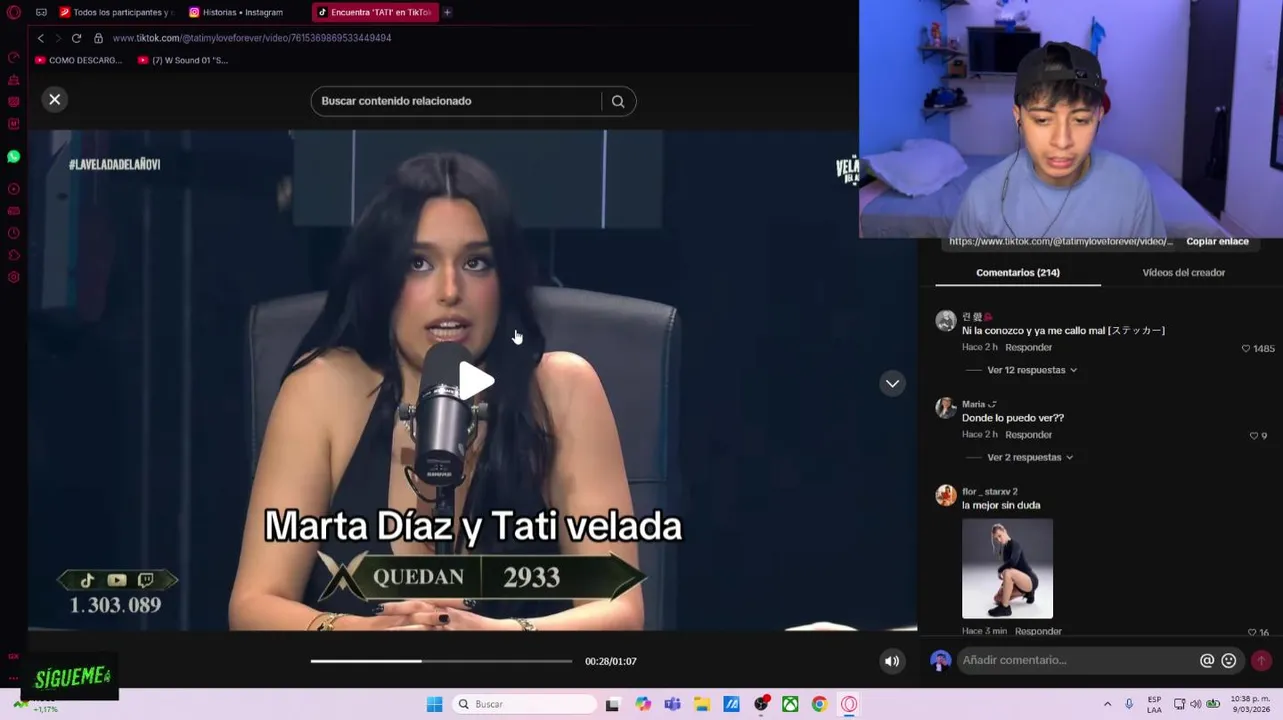Like Maria's 'Donde lo puedo ver' comment

click(1254, 436)
